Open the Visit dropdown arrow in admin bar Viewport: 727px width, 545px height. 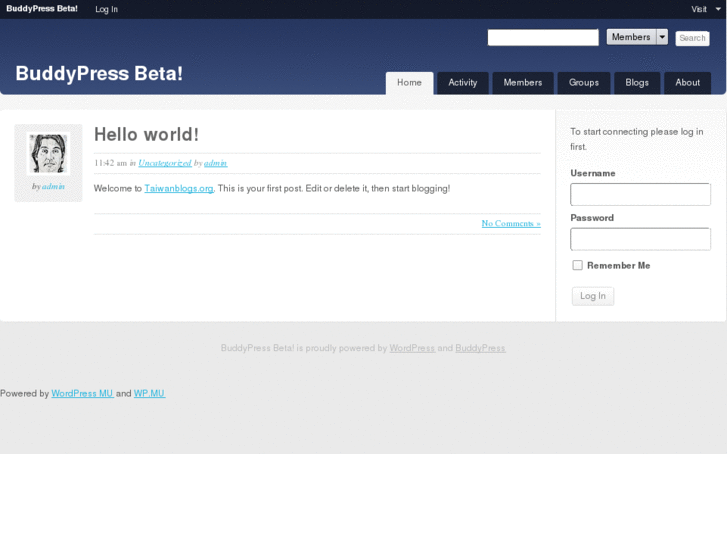pyautogui.click(x=718, y=9)
